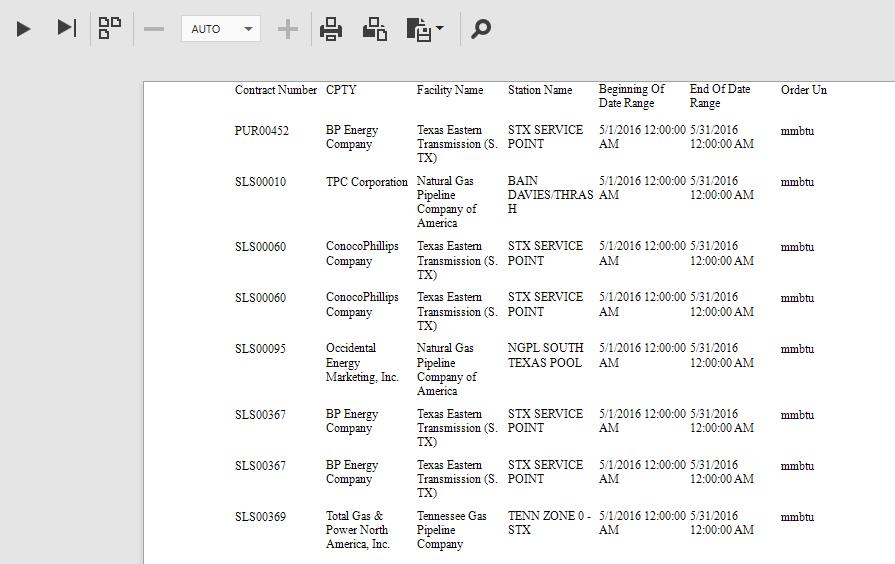The height and width of the screenshot is (564, 895).
Task: Click the zoom out minus icon
Action: pyautogui.click(x=154, y=29)
